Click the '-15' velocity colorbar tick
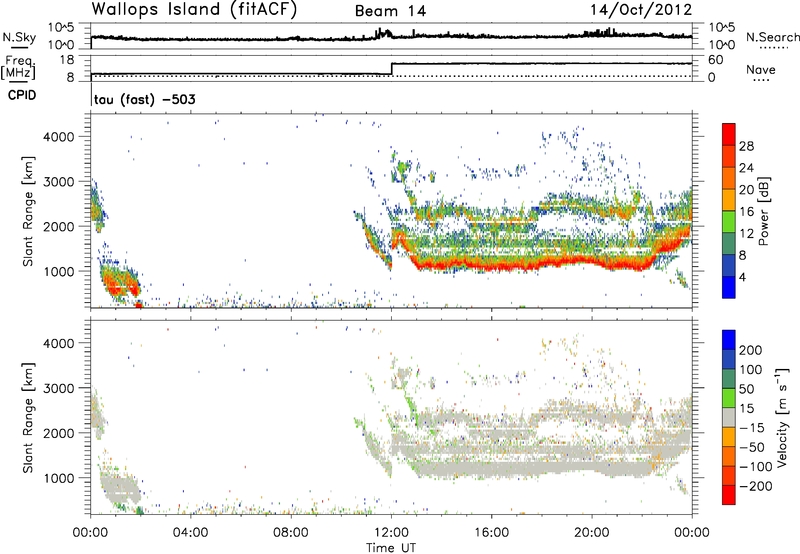The width and height of the screenshot is (800, 554). pyautogui.click(x=751, y=427)
